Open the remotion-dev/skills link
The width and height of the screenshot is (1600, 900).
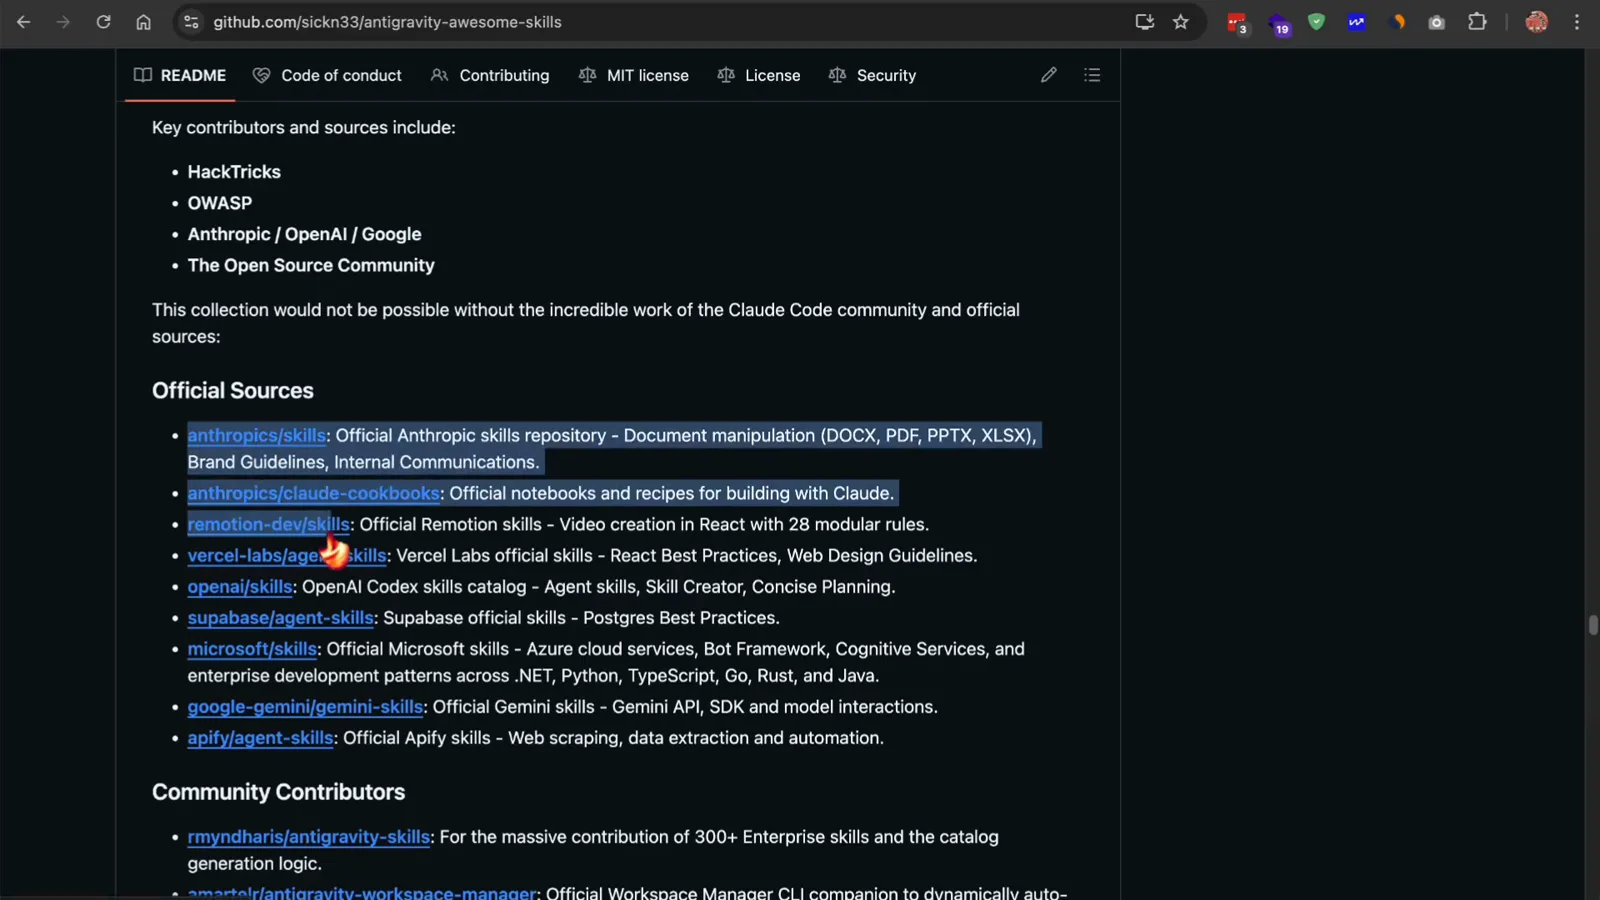(268, 524)
